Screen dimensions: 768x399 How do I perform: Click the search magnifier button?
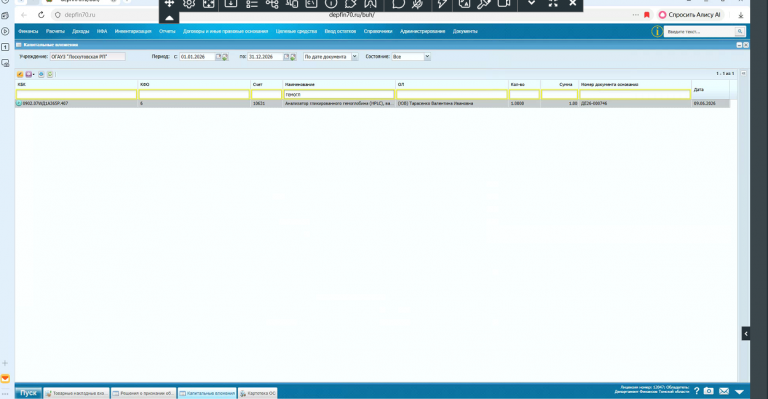(x=740, y=31)
